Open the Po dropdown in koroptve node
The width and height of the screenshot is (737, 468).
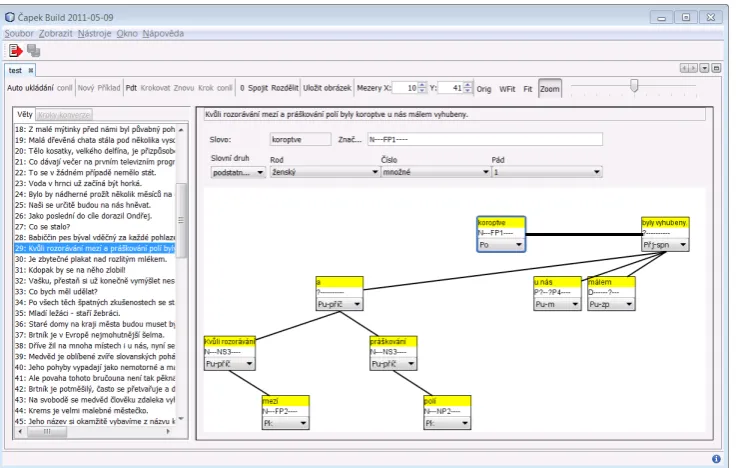coord(501,245)
